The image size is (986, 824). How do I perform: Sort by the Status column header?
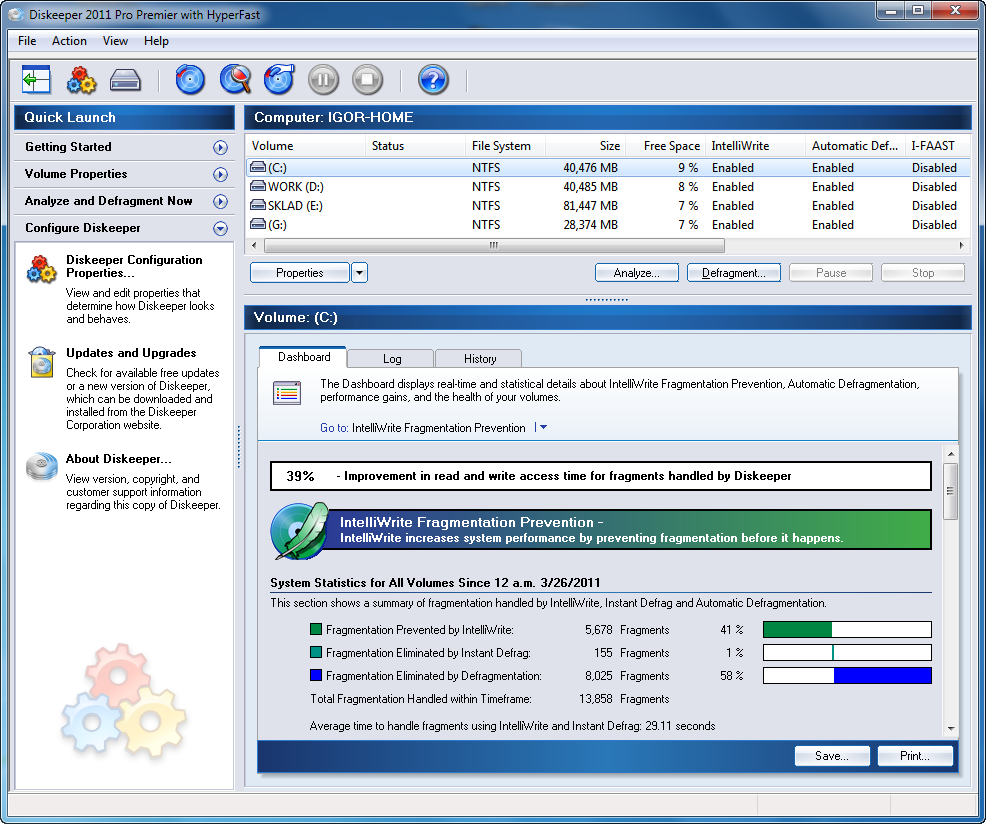(415, 146)
